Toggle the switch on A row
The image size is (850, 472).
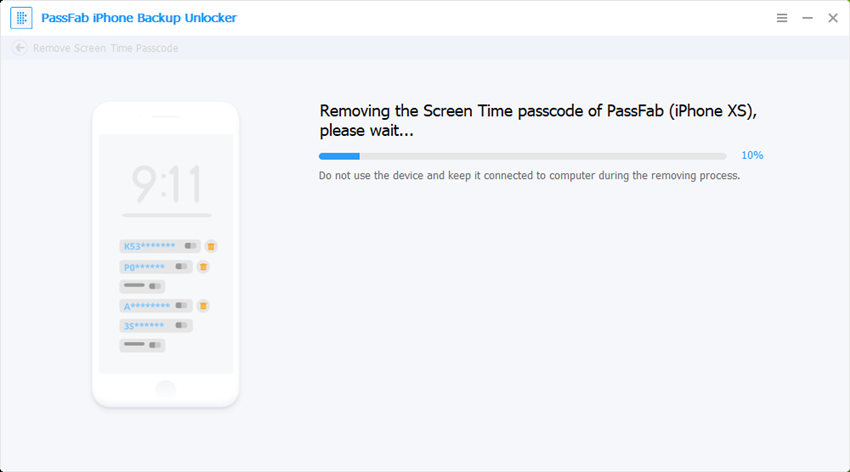click(x=181, y=306)
